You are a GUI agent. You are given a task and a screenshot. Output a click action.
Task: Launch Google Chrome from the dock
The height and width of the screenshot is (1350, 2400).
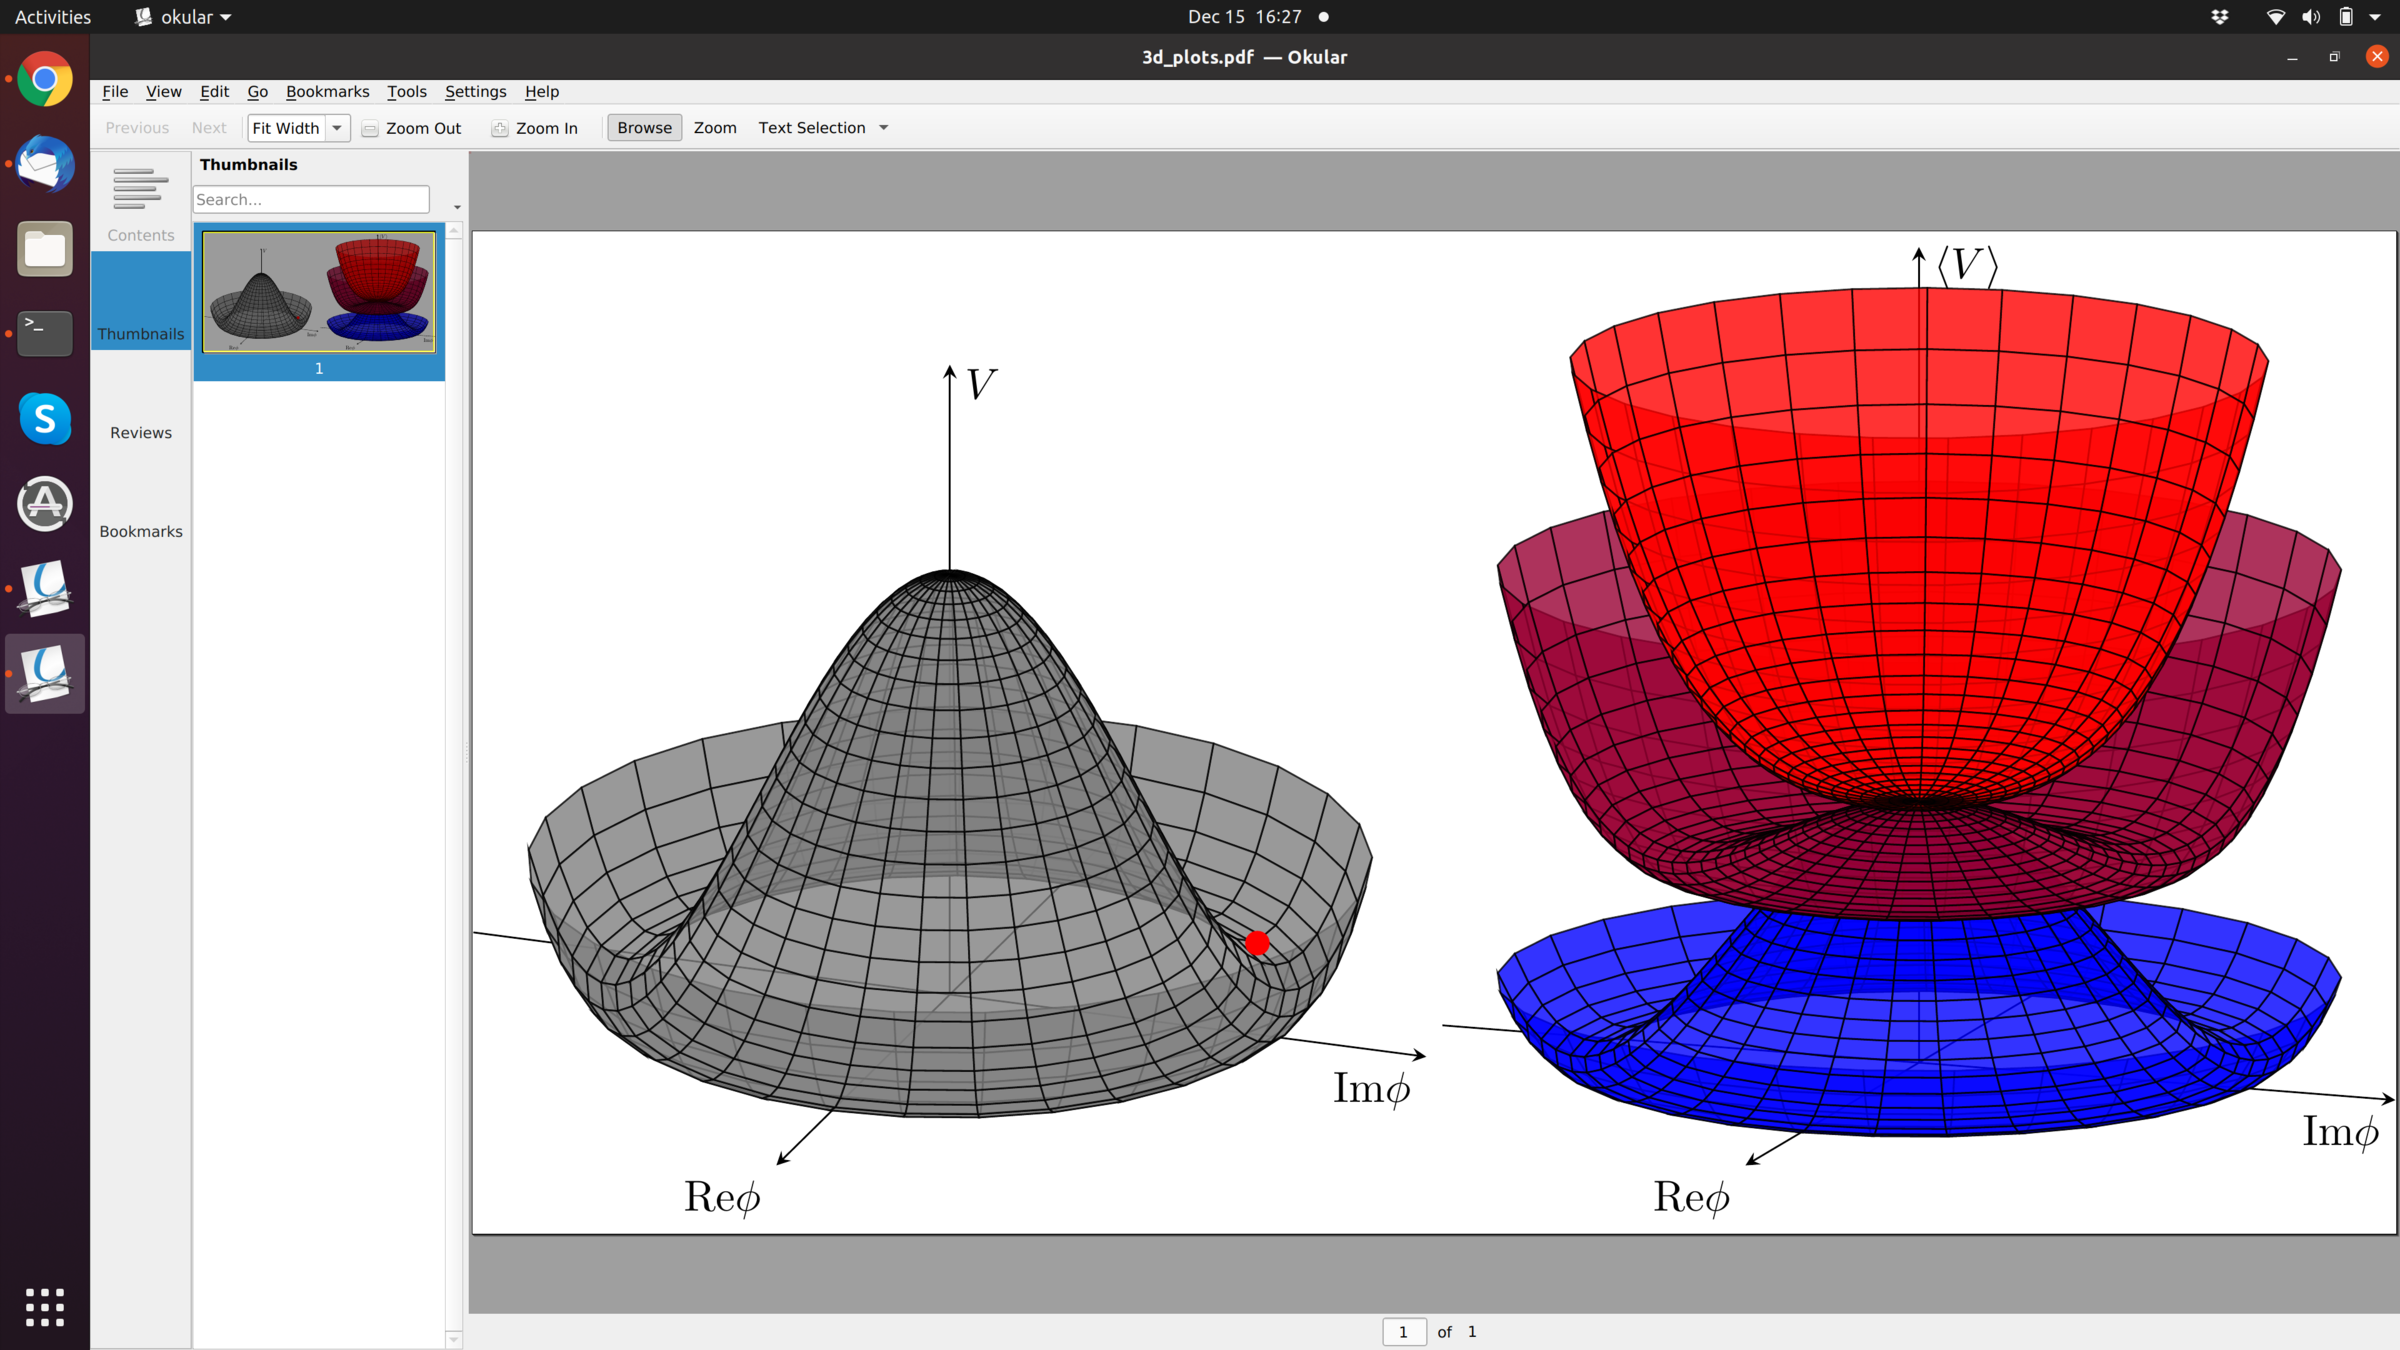pos(45,80)
